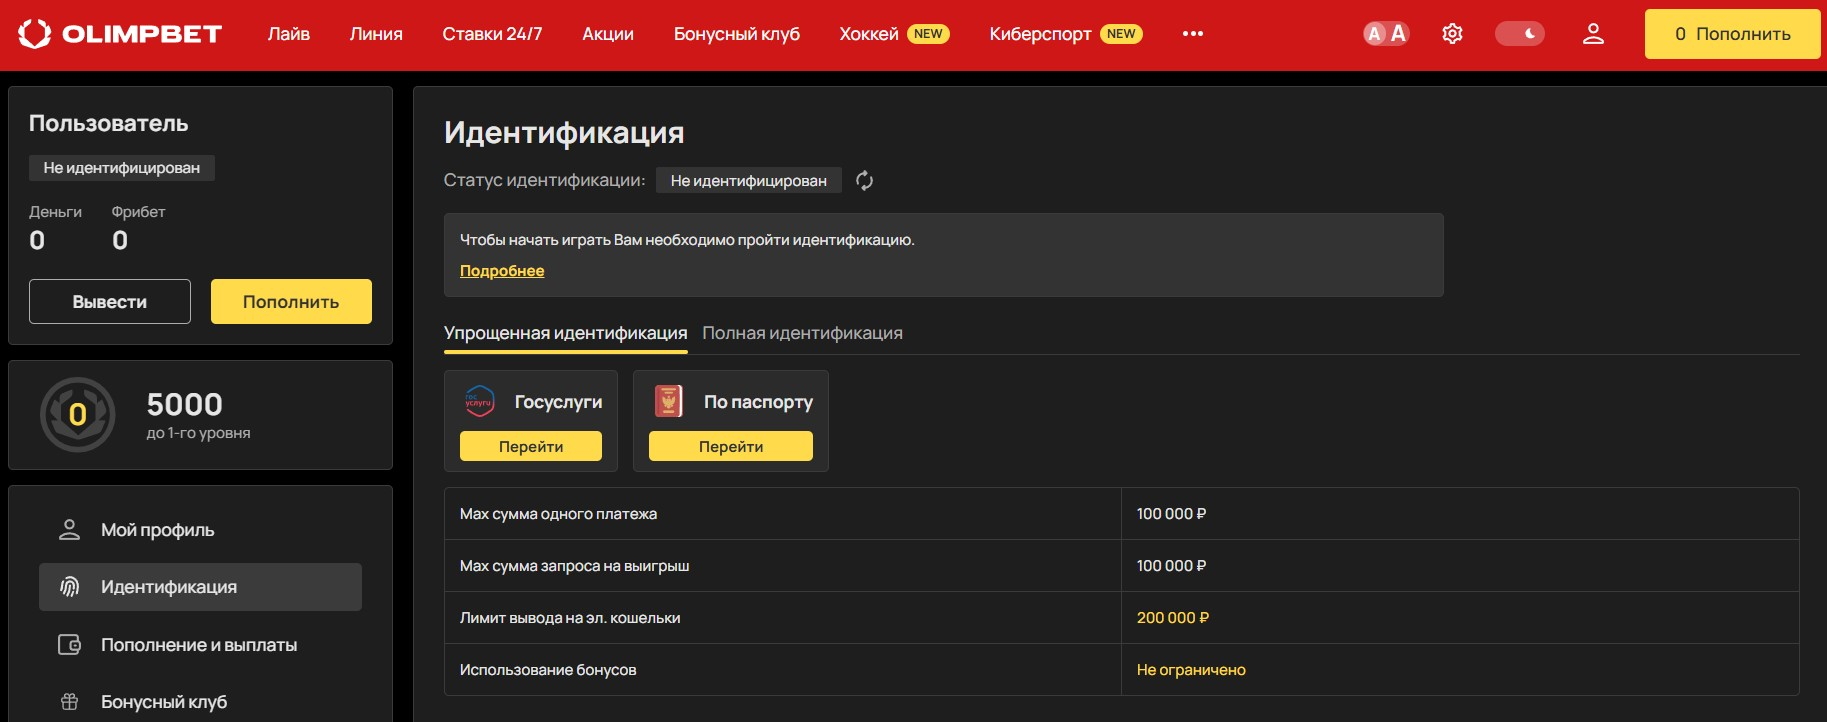The width and height of the screenshot is (1827, 722).
Task: Click the OLIMPBET logo
Action: pos(120,34)
